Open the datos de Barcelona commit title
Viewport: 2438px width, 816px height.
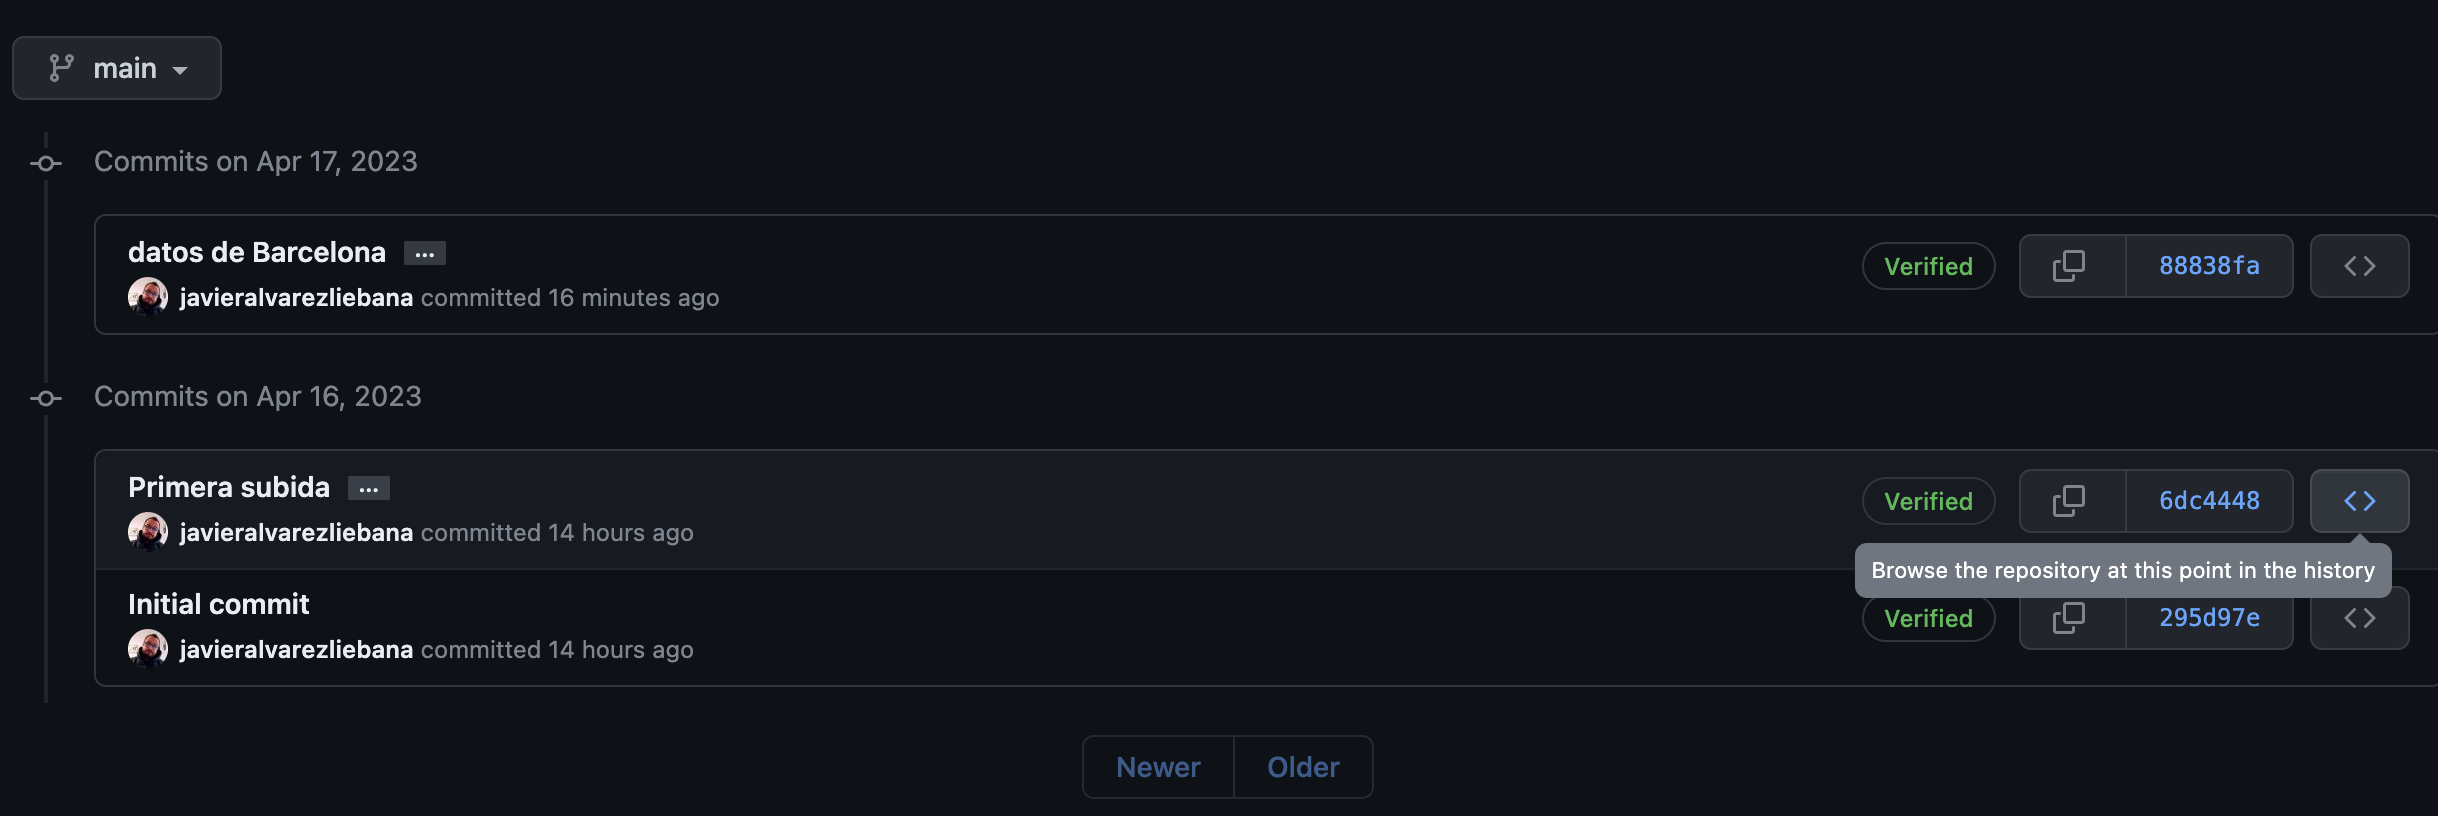[x=257, y=252]
